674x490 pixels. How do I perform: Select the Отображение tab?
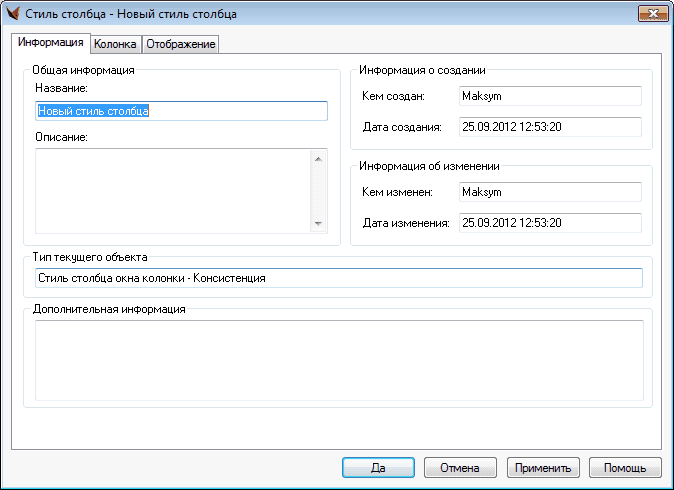coord(181,44)
